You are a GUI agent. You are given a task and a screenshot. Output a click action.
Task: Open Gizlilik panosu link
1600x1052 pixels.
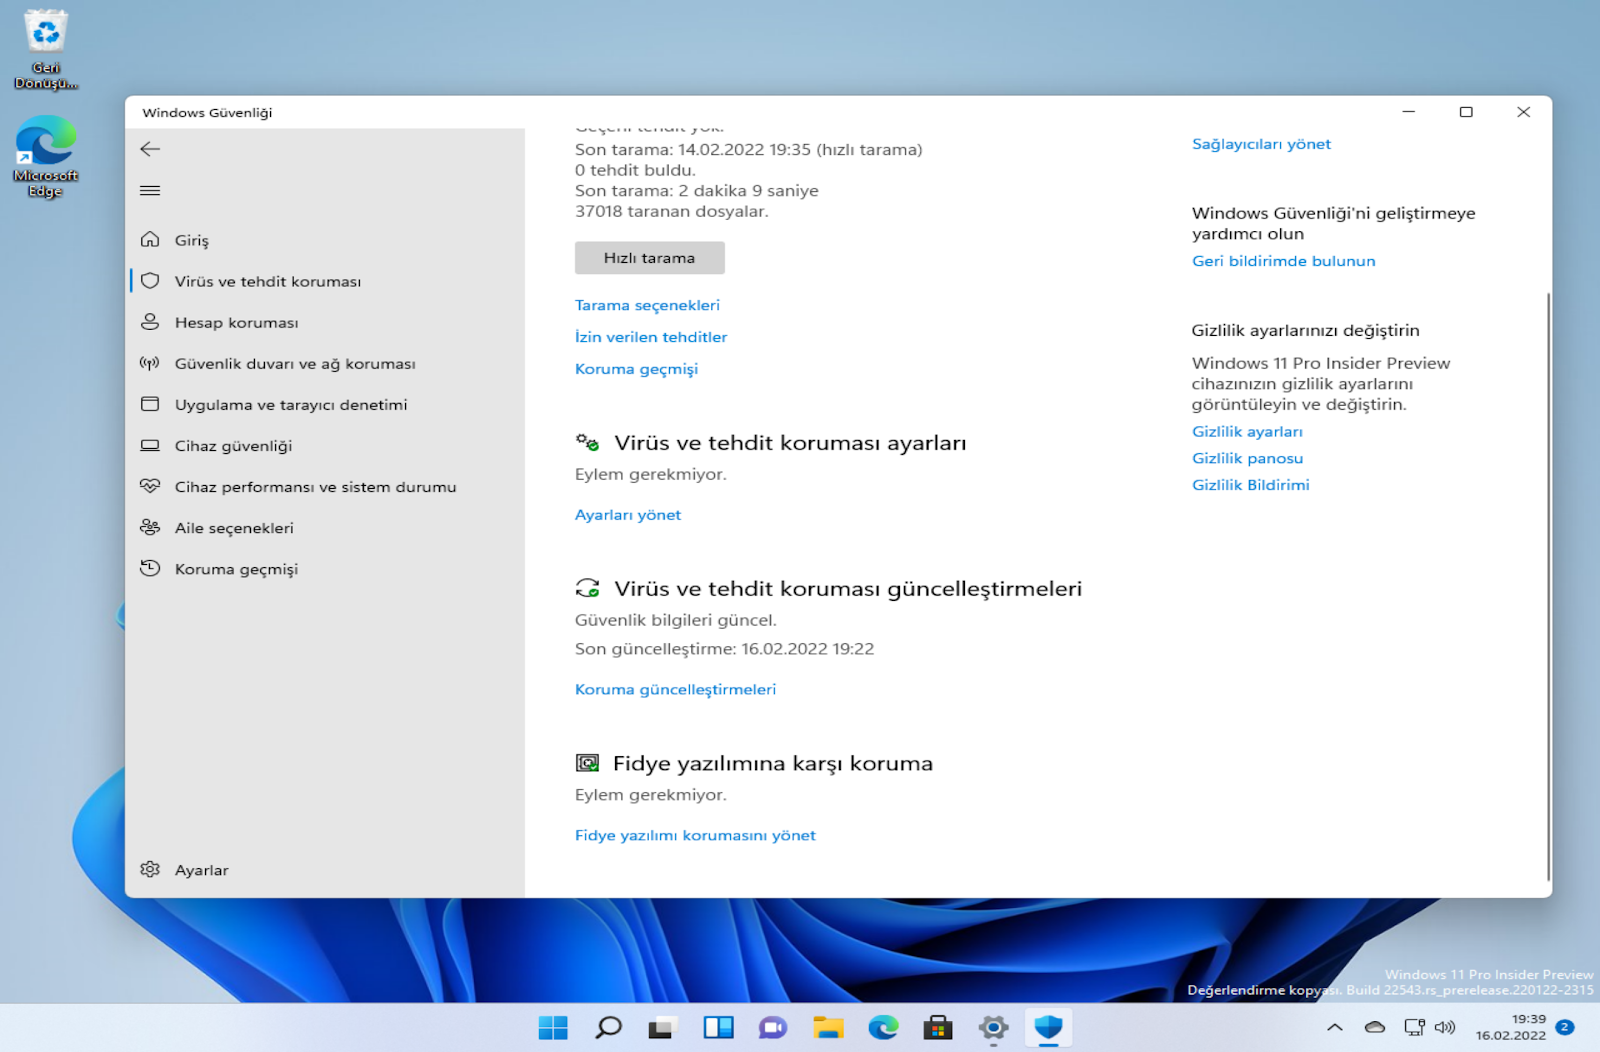[1247, 458]
